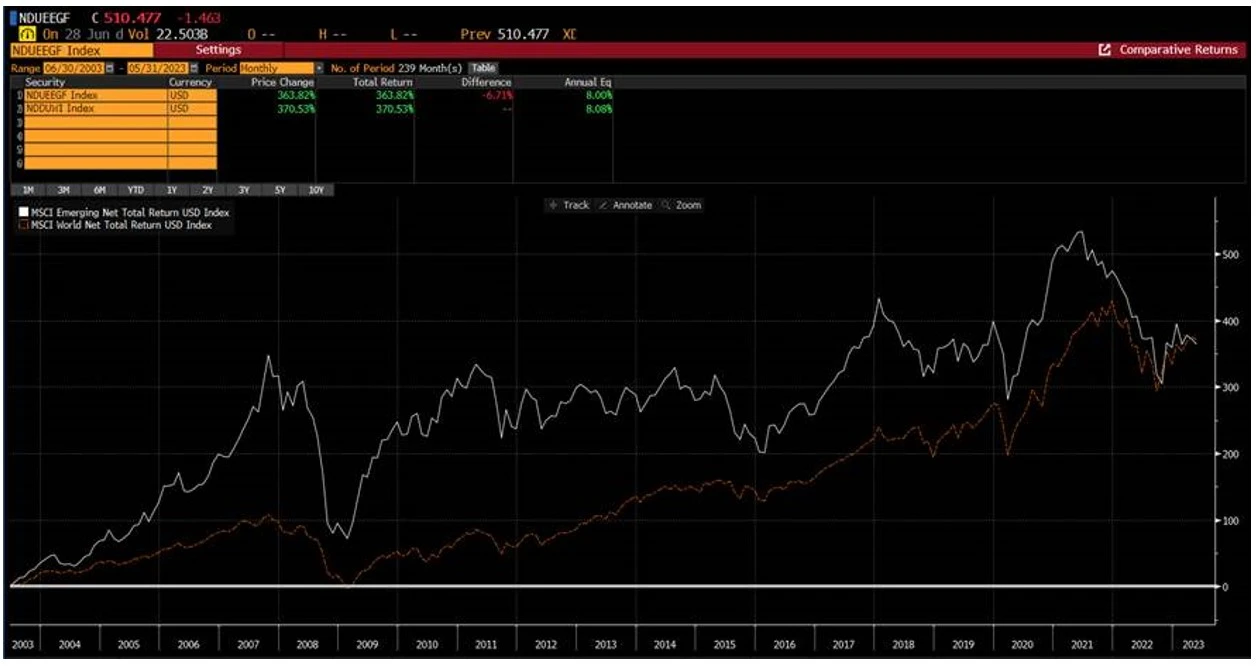Click the Annotate tool label

pyautogui.click(x=632, y=205)
